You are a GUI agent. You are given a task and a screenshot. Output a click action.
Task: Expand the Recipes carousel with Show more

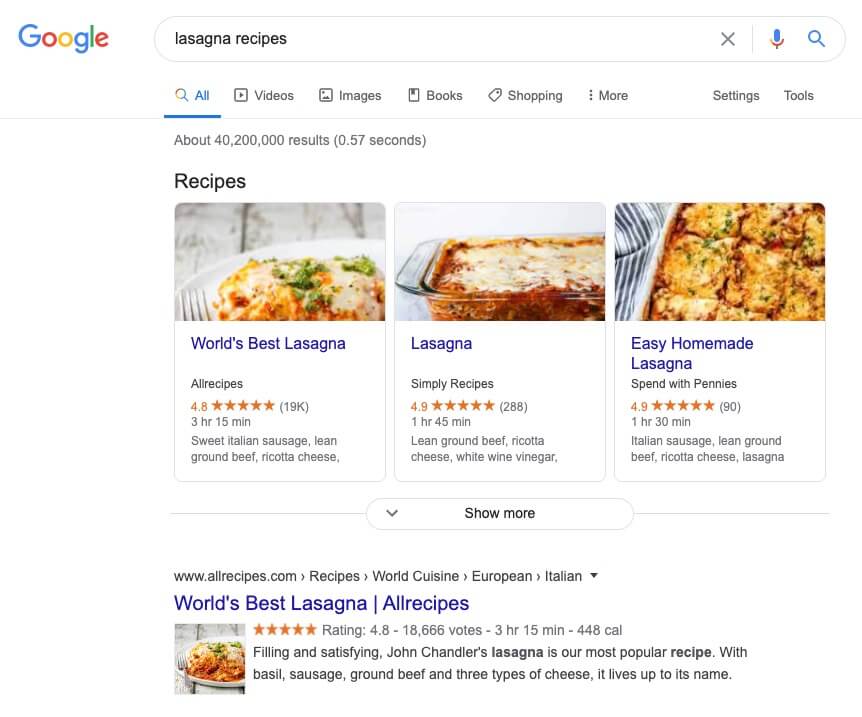click(x=499, y=513)
